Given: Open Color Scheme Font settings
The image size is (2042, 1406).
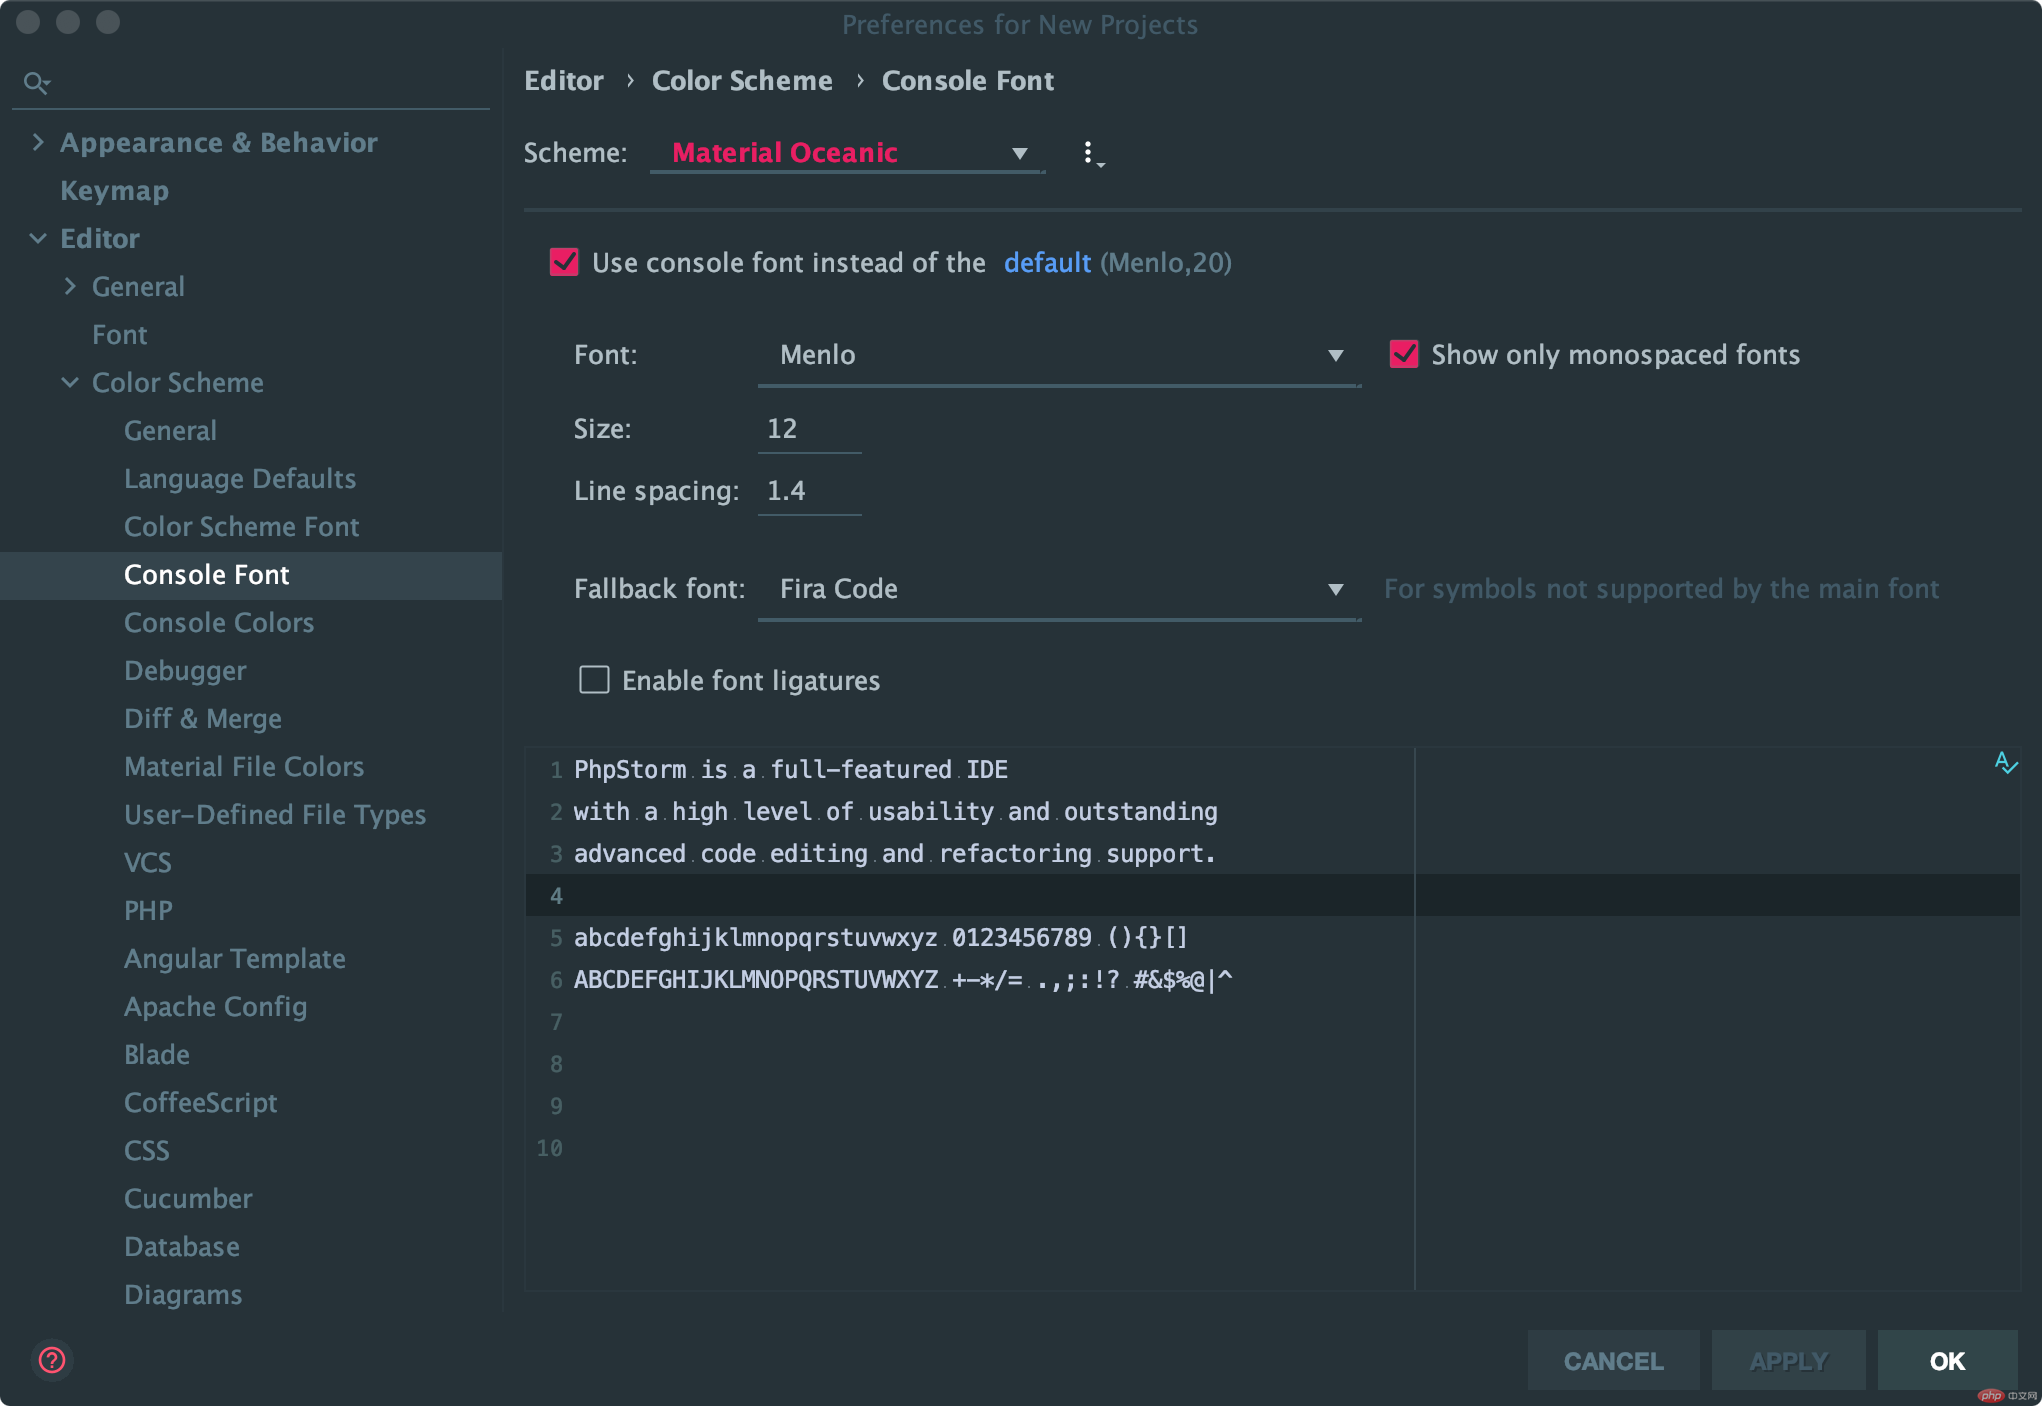Looking at the screenshot, I should (x=241, y=526).
